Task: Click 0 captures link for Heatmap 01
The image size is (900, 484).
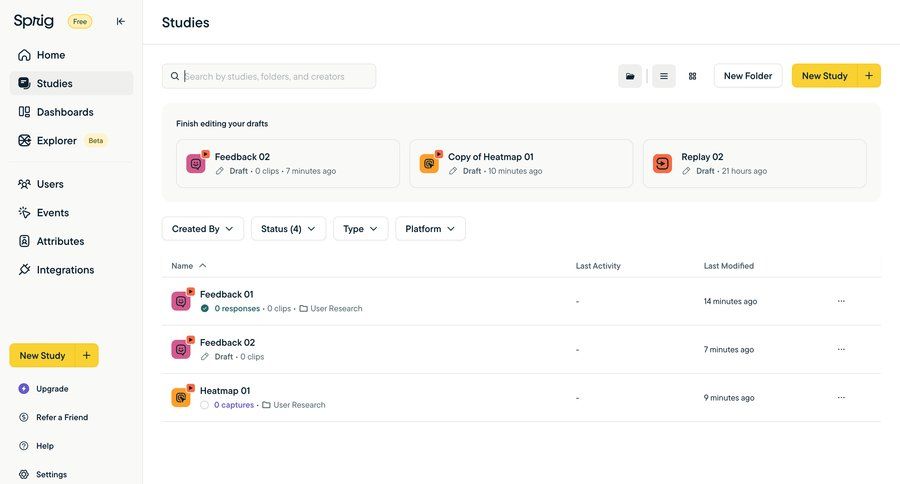Action: coord(234,405)
